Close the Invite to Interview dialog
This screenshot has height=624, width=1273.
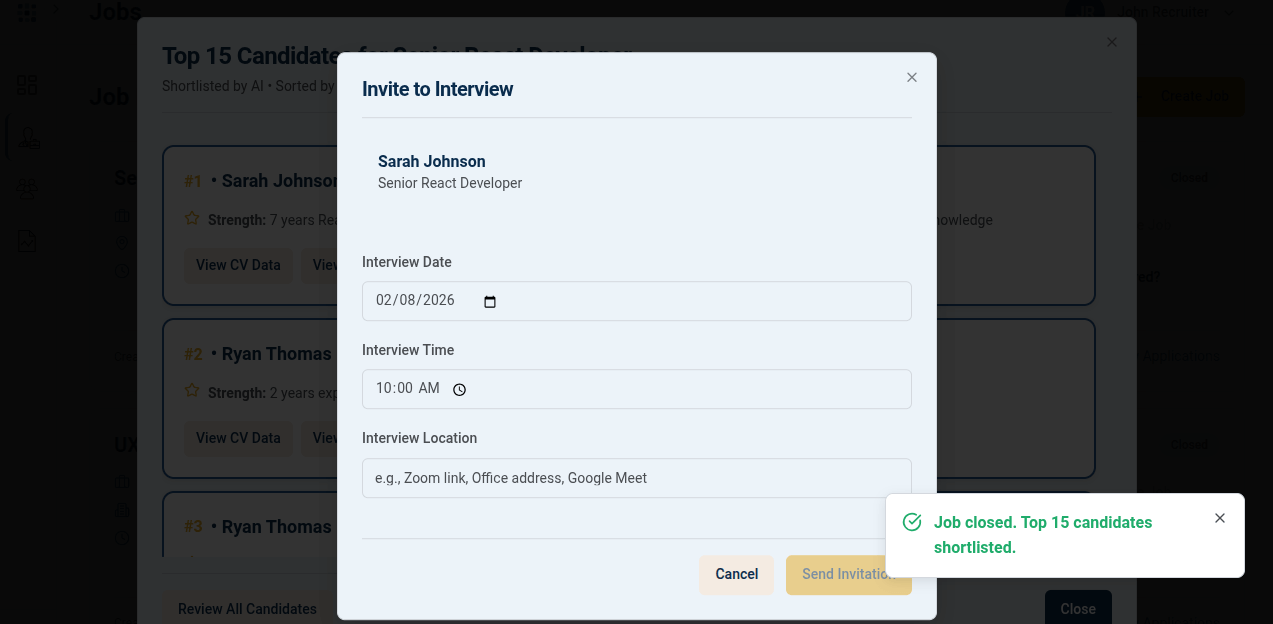click(x=911, y=78)
